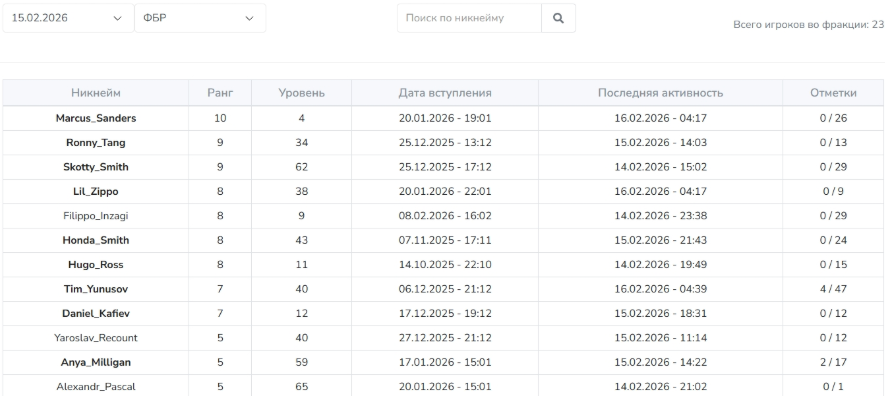Click marks 0 / 9 for Lil_Zippo

point(833,191)
